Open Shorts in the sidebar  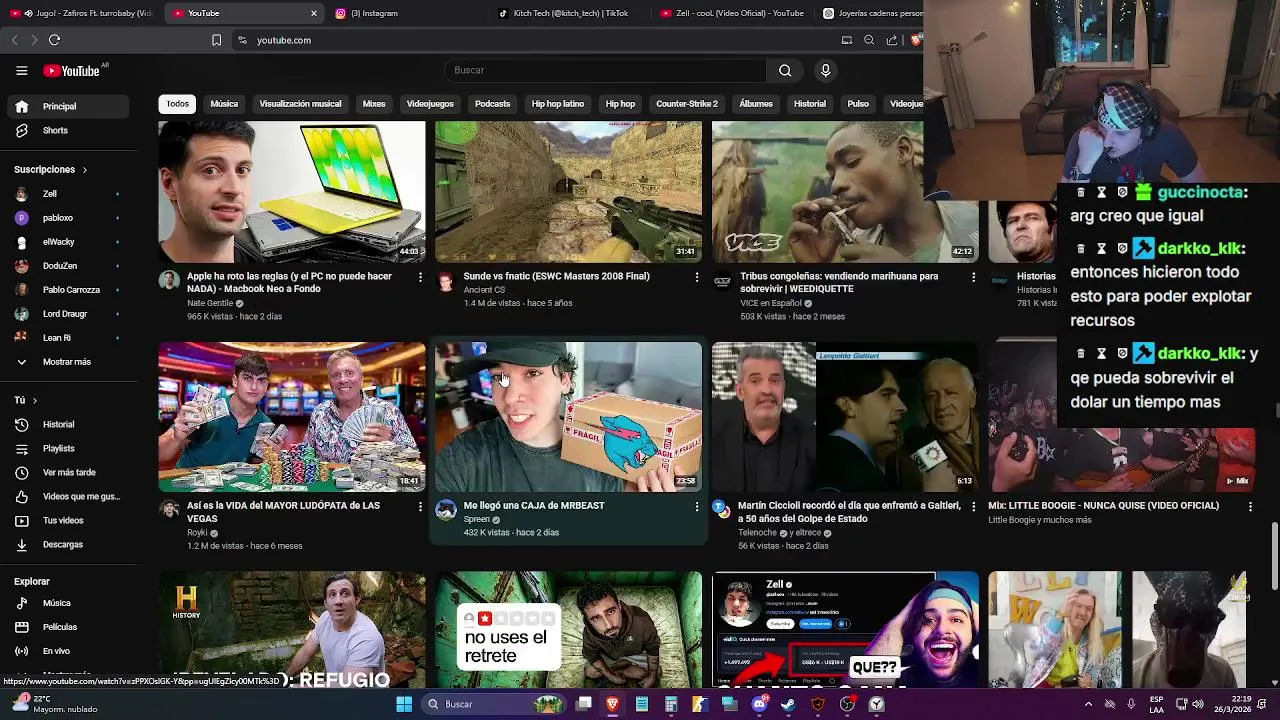68,130
